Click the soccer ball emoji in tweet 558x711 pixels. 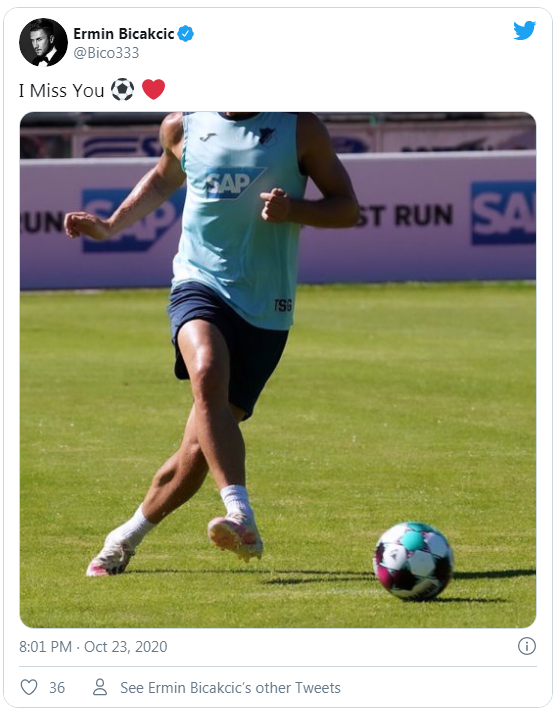122,89
